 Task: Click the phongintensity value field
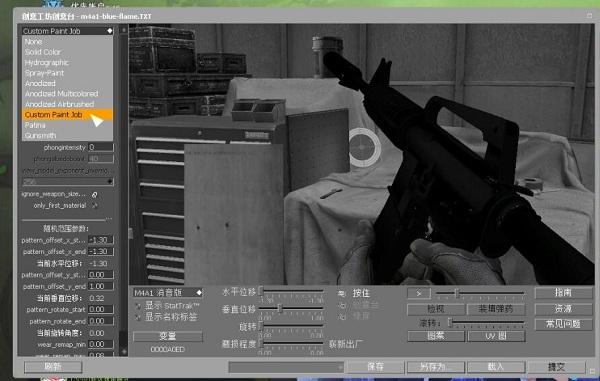point(101,147)
